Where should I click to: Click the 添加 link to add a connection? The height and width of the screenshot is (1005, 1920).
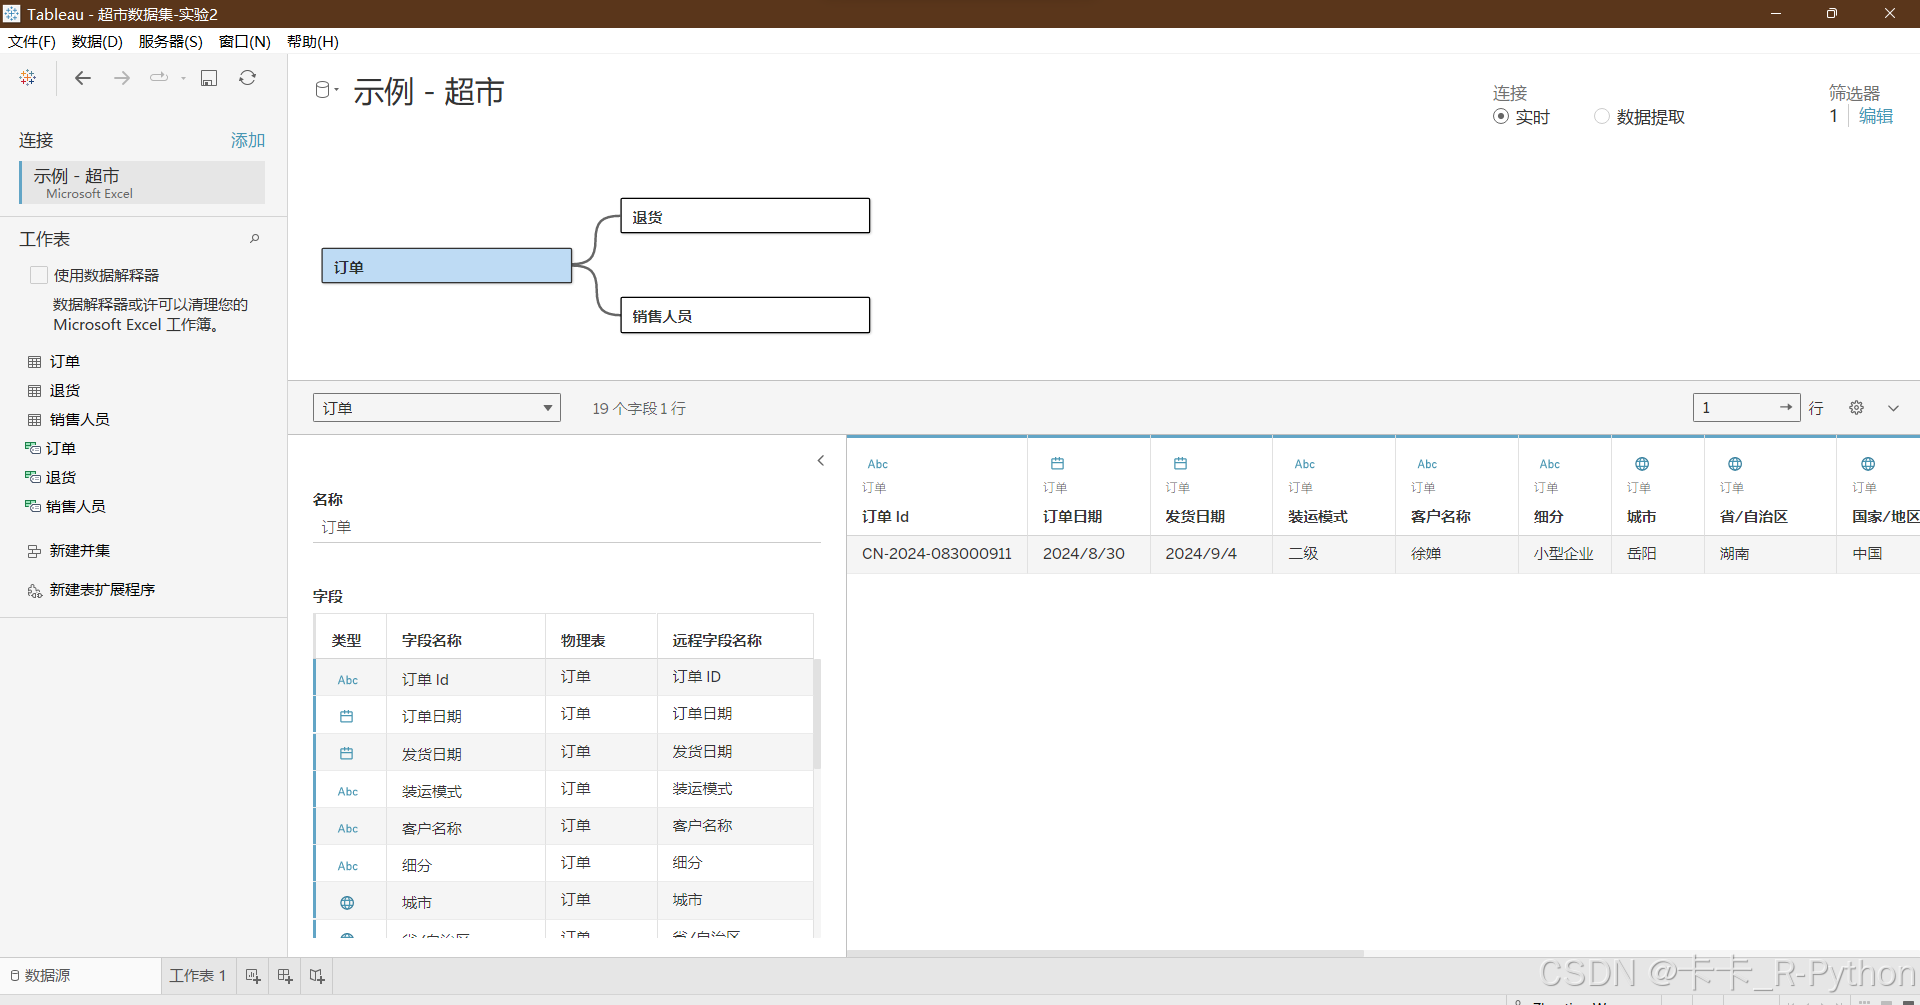[248, 140]
